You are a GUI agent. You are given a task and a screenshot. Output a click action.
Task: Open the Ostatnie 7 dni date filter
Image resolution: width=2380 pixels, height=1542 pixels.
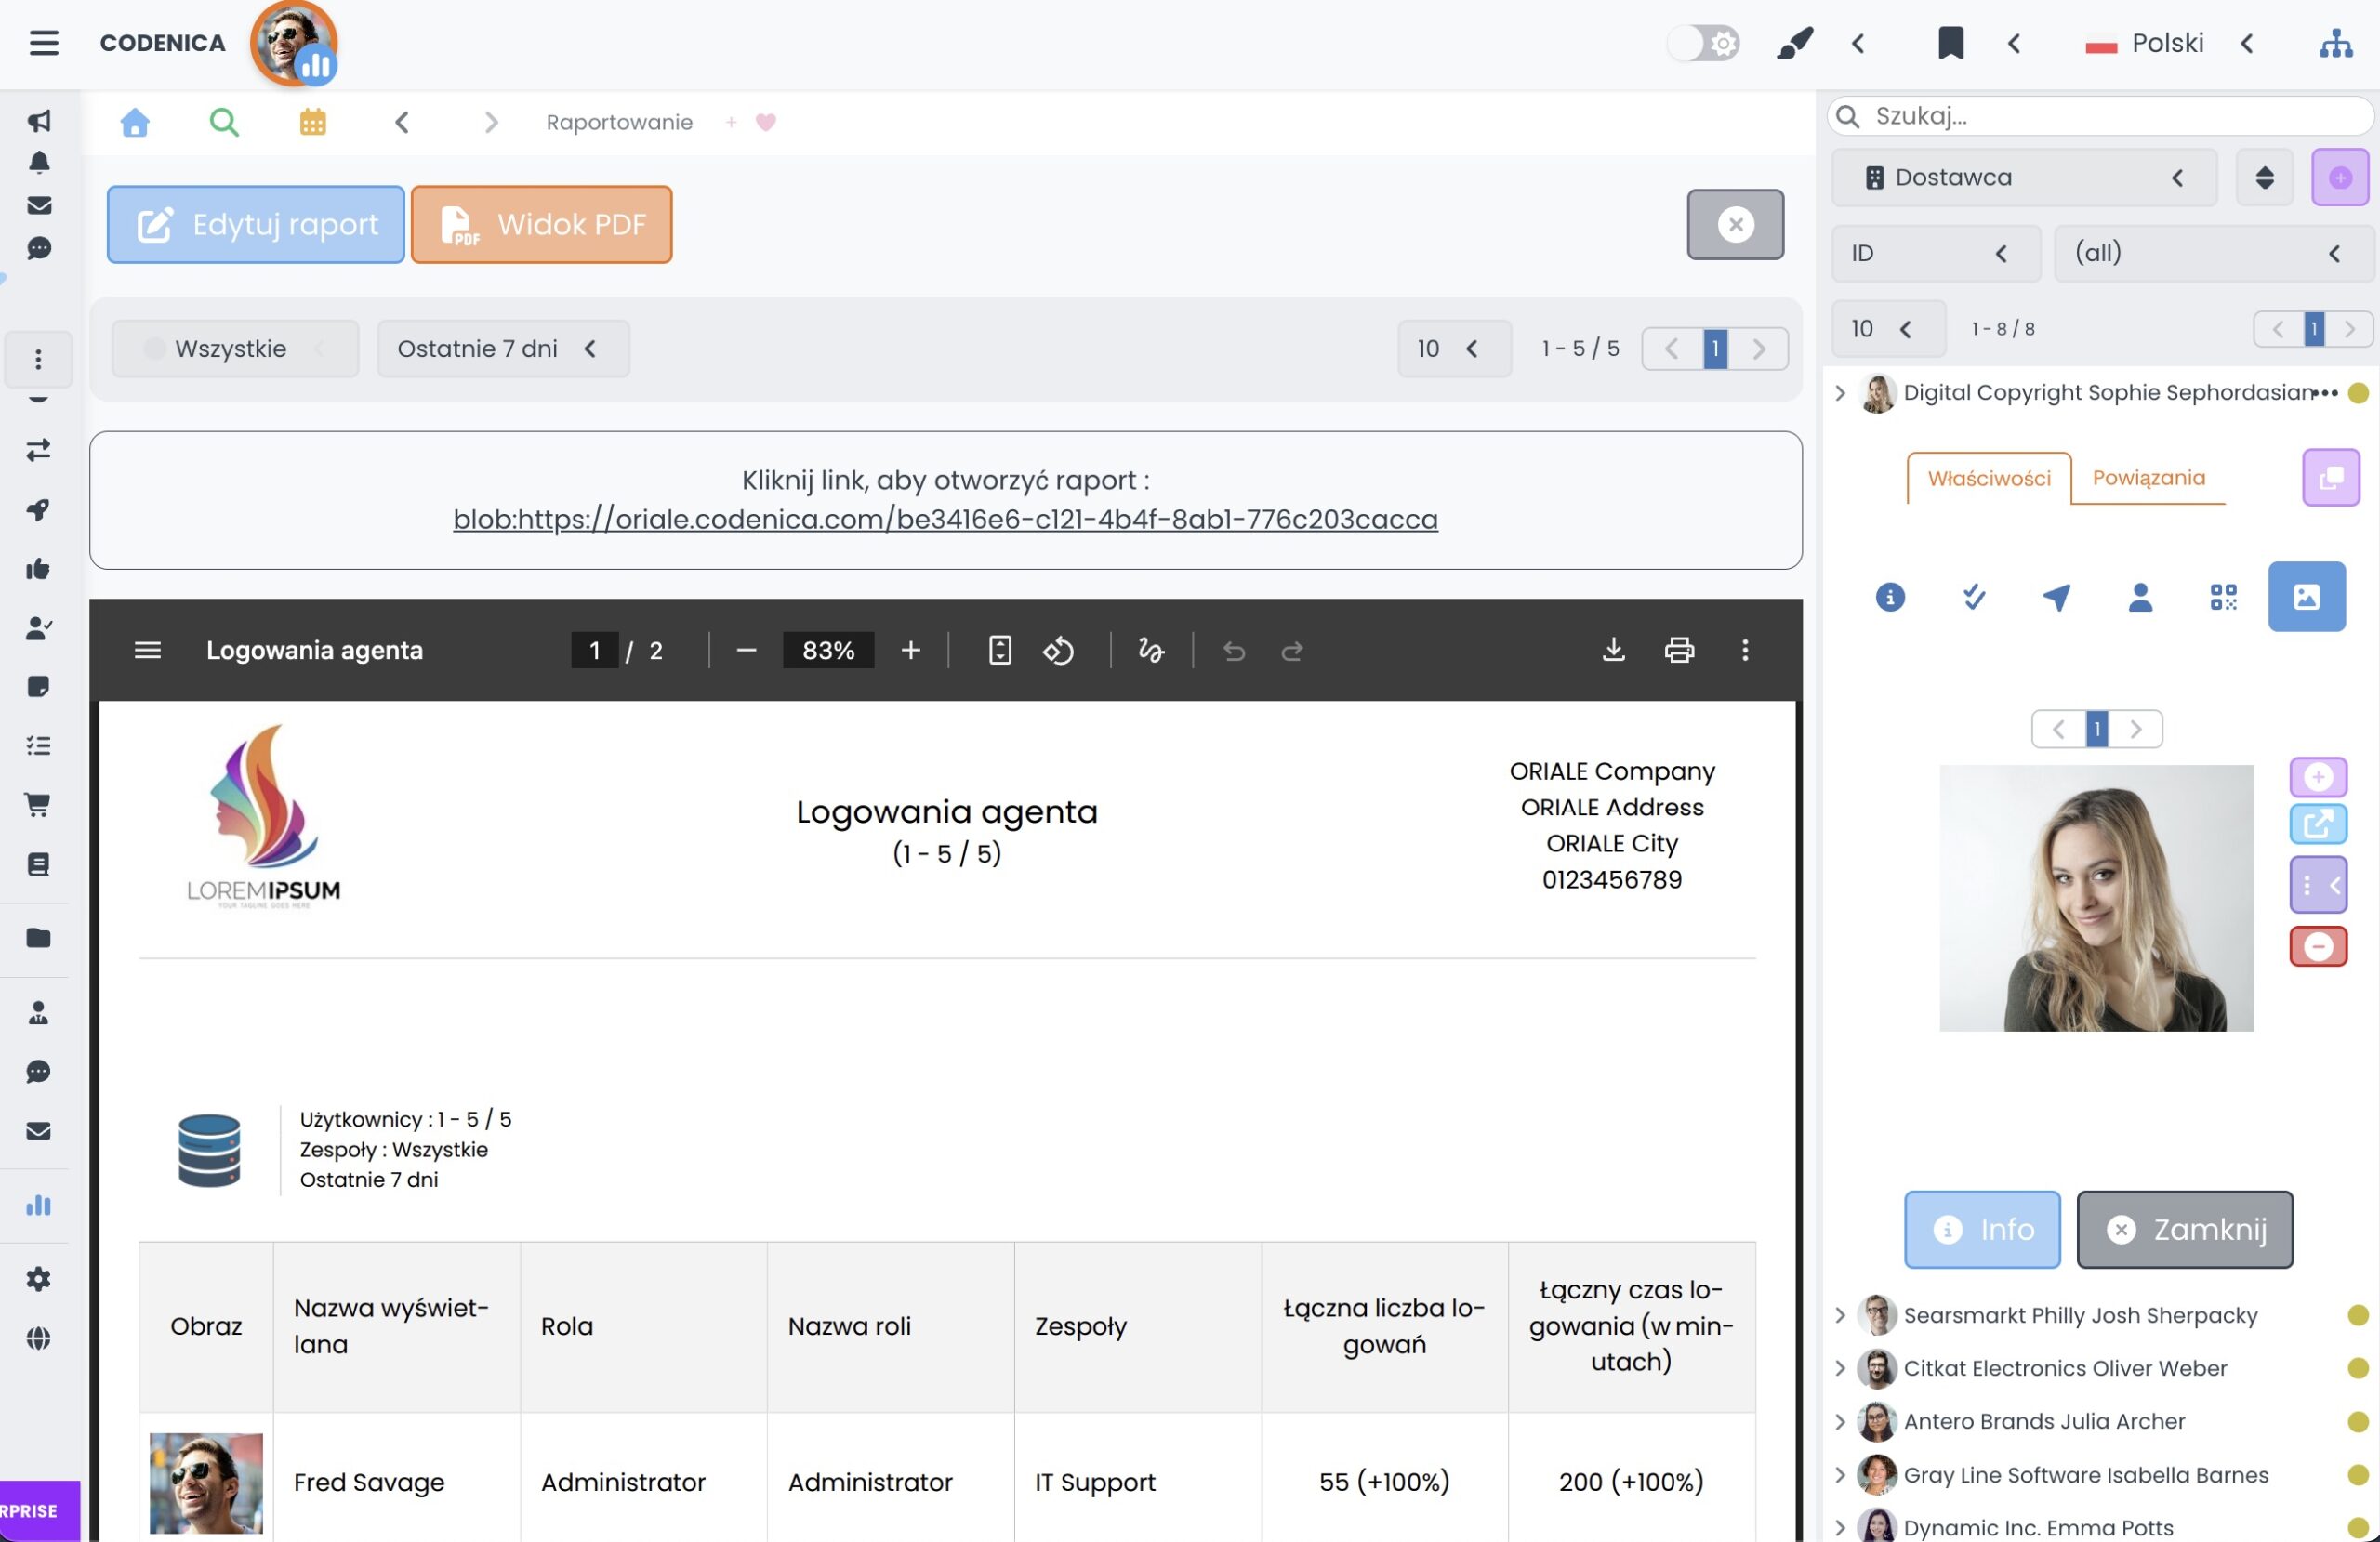coord(503,348)
